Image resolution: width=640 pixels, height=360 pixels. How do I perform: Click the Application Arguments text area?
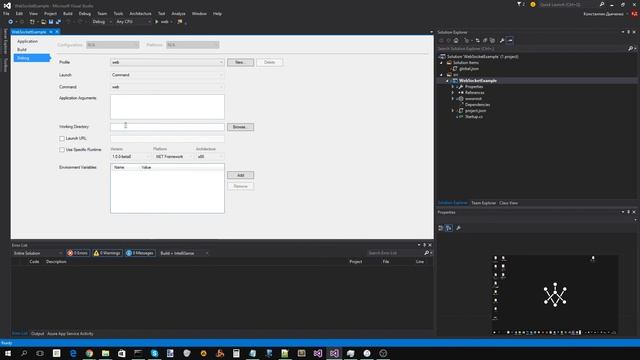click(167, 107)
